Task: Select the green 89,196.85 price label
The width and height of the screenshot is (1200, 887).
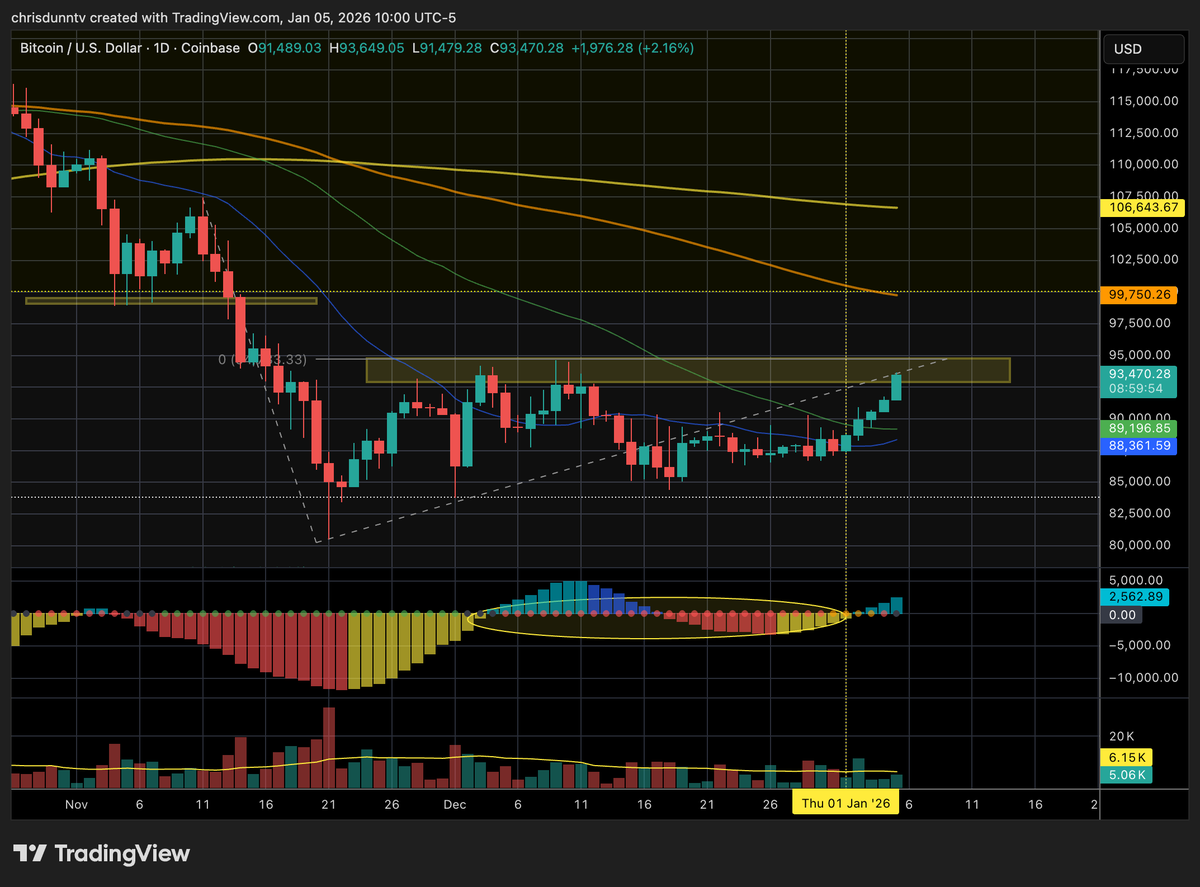Action: click(1141, 428)
